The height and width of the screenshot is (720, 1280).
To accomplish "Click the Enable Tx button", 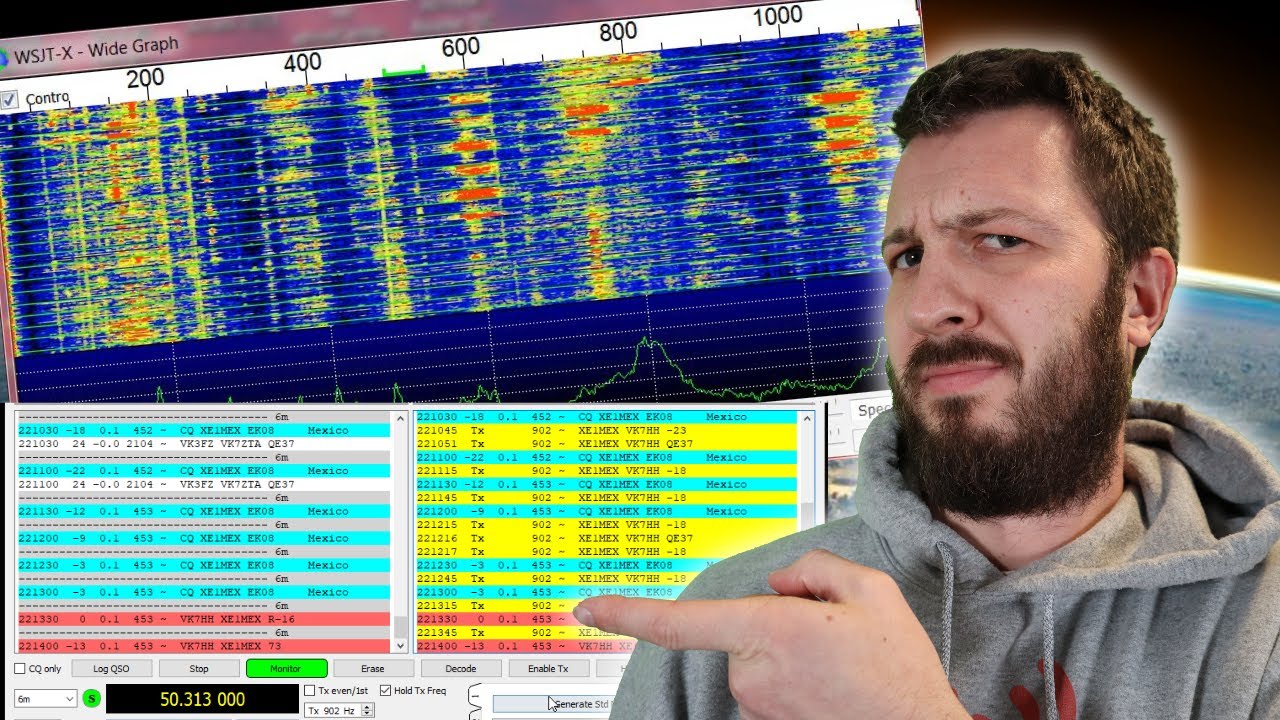I will click(x=547, y=669).
